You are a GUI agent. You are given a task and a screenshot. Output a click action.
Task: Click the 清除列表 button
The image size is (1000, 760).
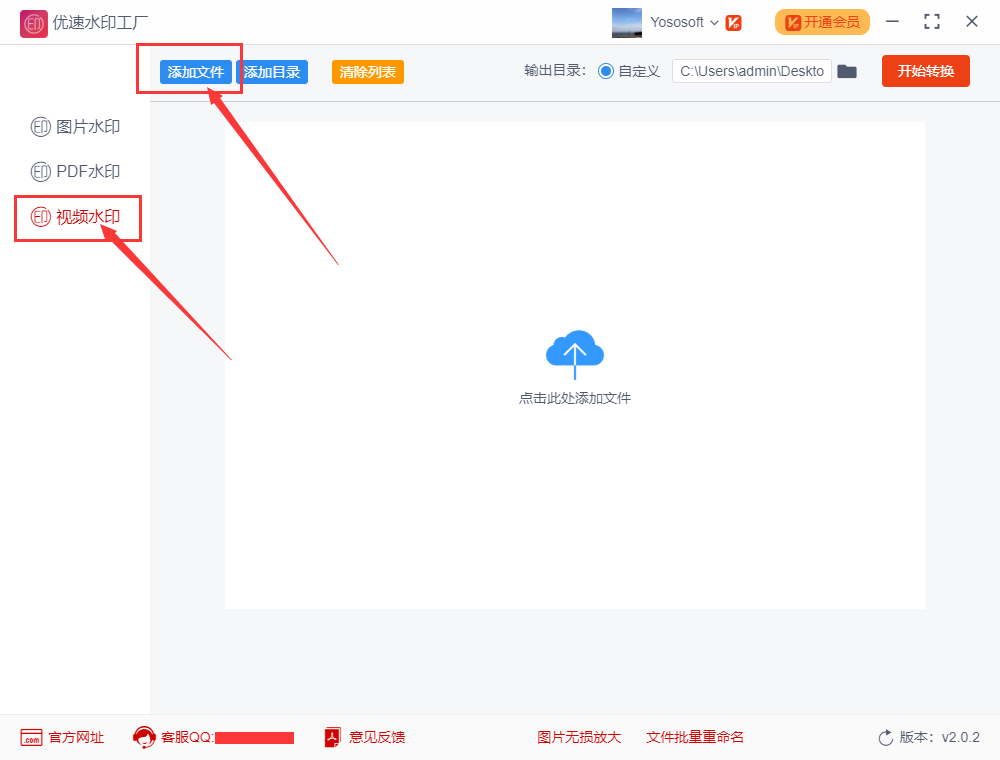pos(367,71)
